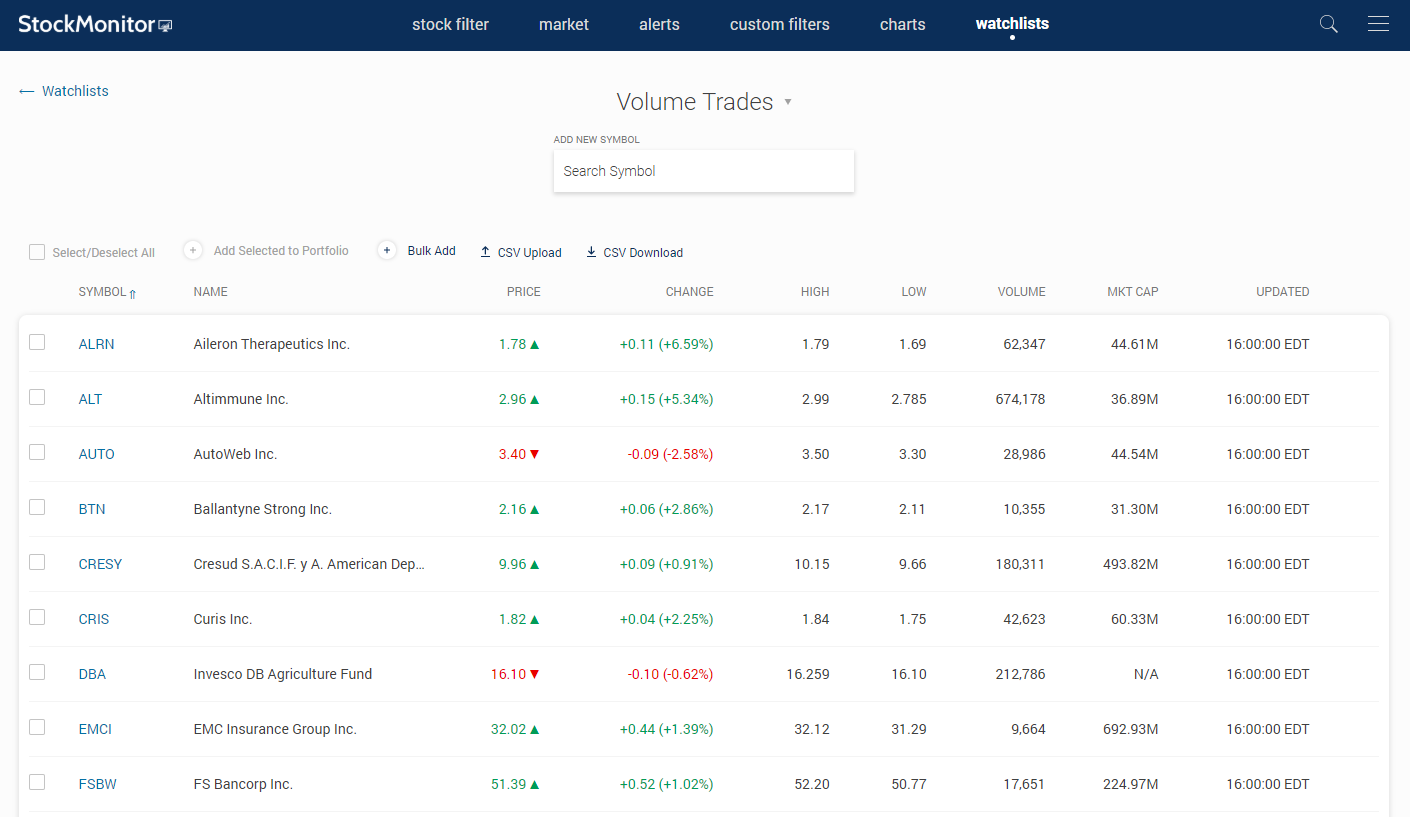This screenshot has height=817, width=1410.
Task: Click the plus icon for Add Selected to Portfolio
Action: click(x=192, y=250)
